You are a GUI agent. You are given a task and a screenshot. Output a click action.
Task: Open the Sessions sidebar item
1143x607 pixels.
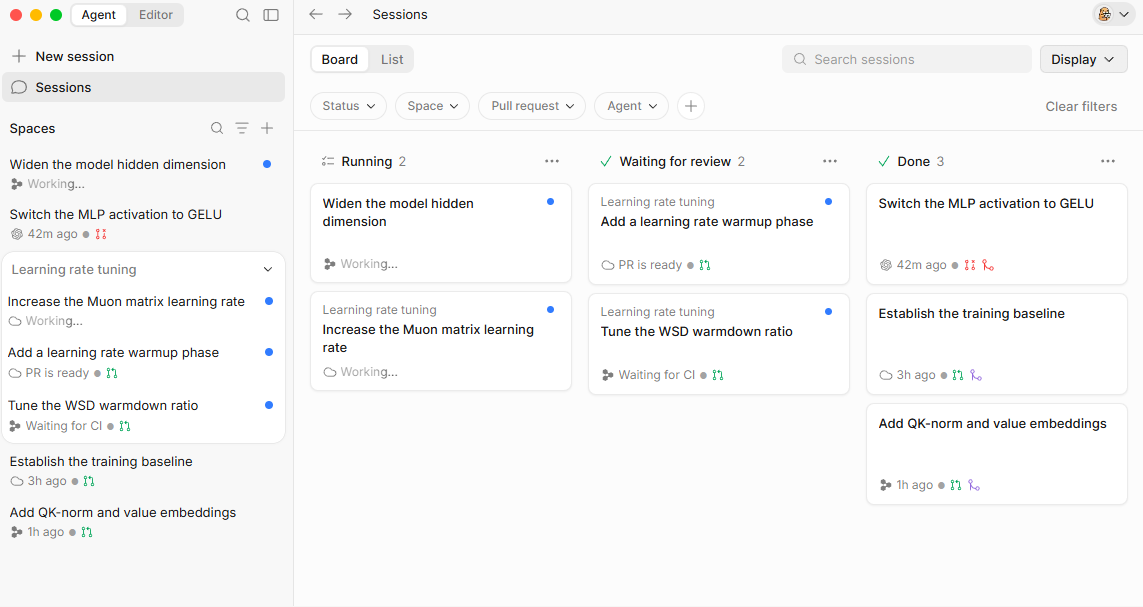click(x=144, y=87)
